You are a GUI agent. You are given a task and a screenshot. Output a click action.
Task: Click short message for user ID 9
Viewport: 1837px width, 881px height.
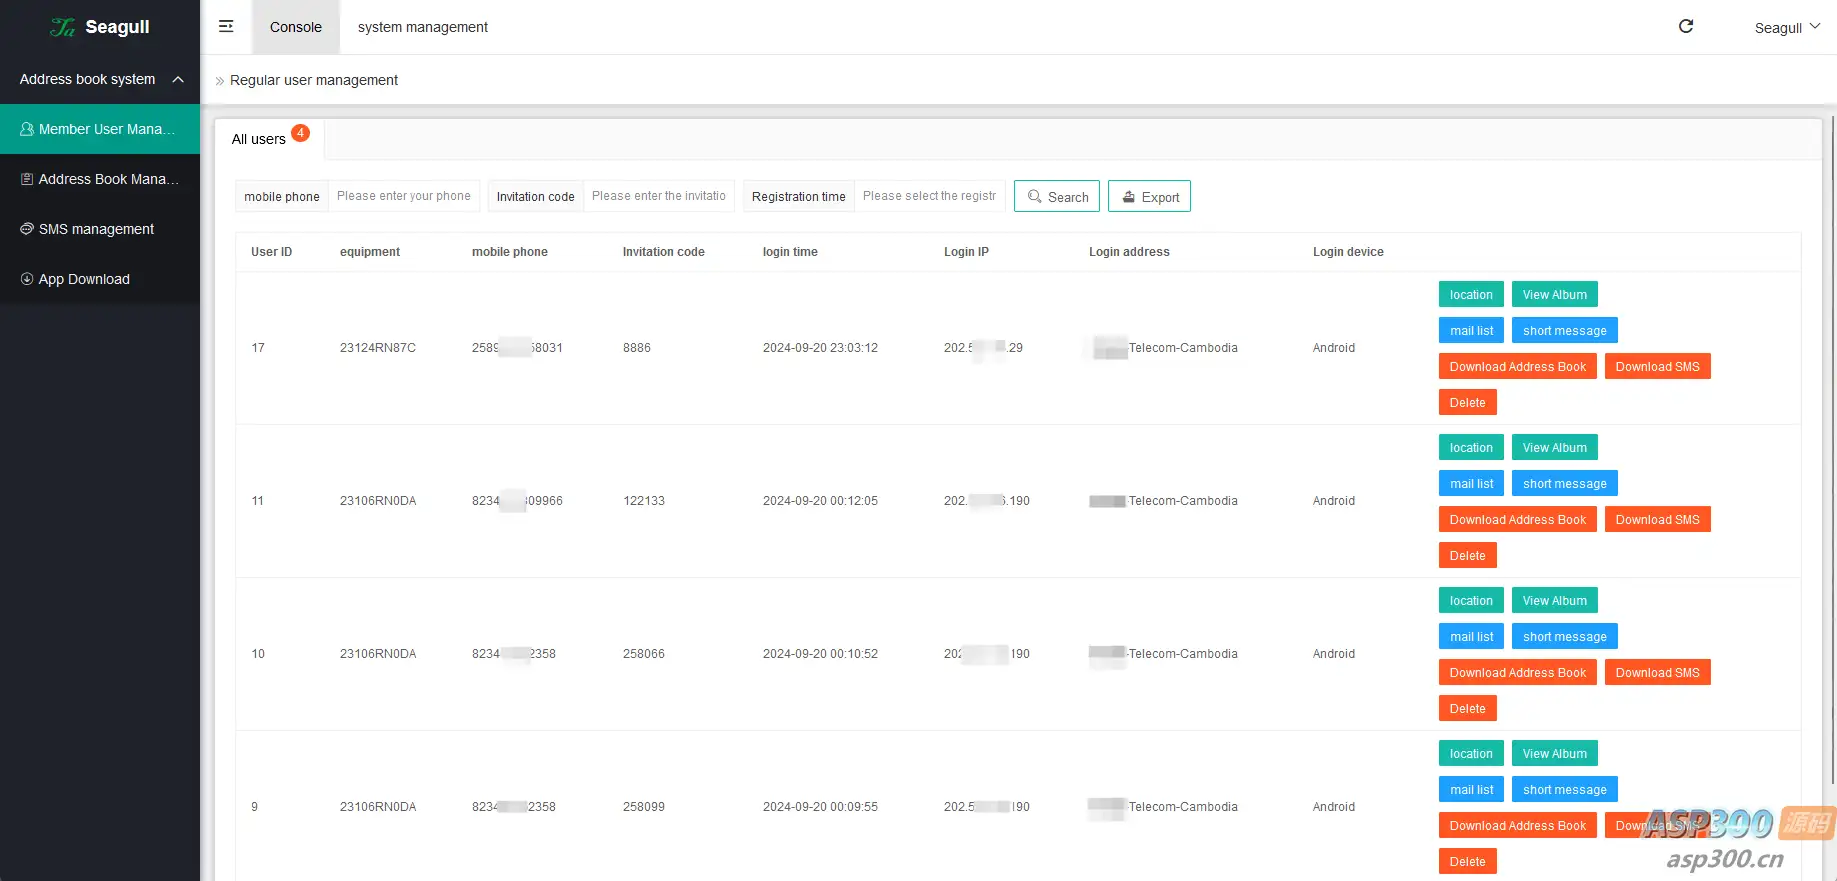tap(1565, 790)
